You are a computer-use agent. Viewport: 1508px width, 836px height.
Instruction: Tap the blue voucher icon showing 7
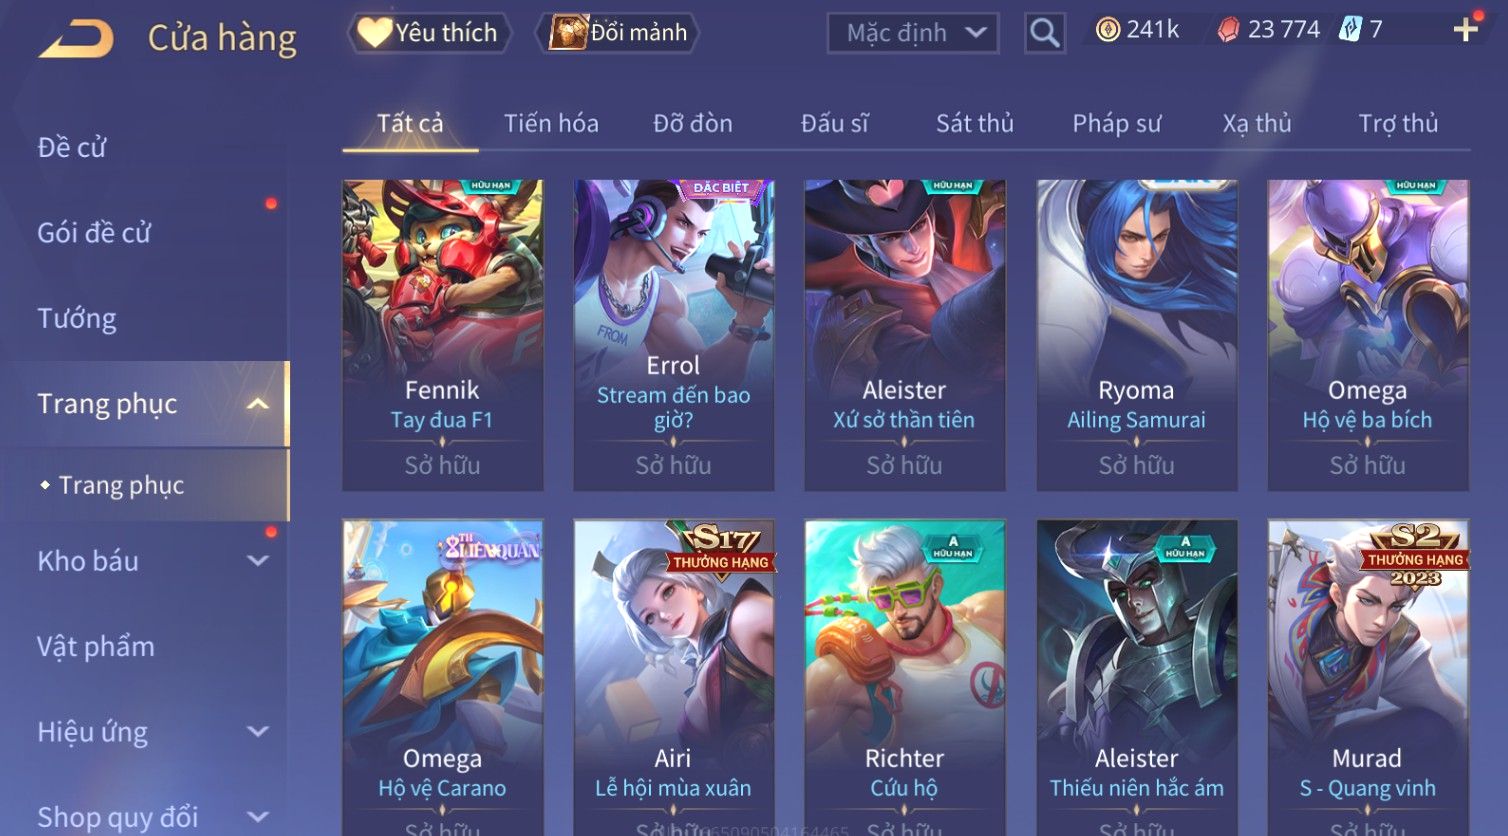point(1362,30)
